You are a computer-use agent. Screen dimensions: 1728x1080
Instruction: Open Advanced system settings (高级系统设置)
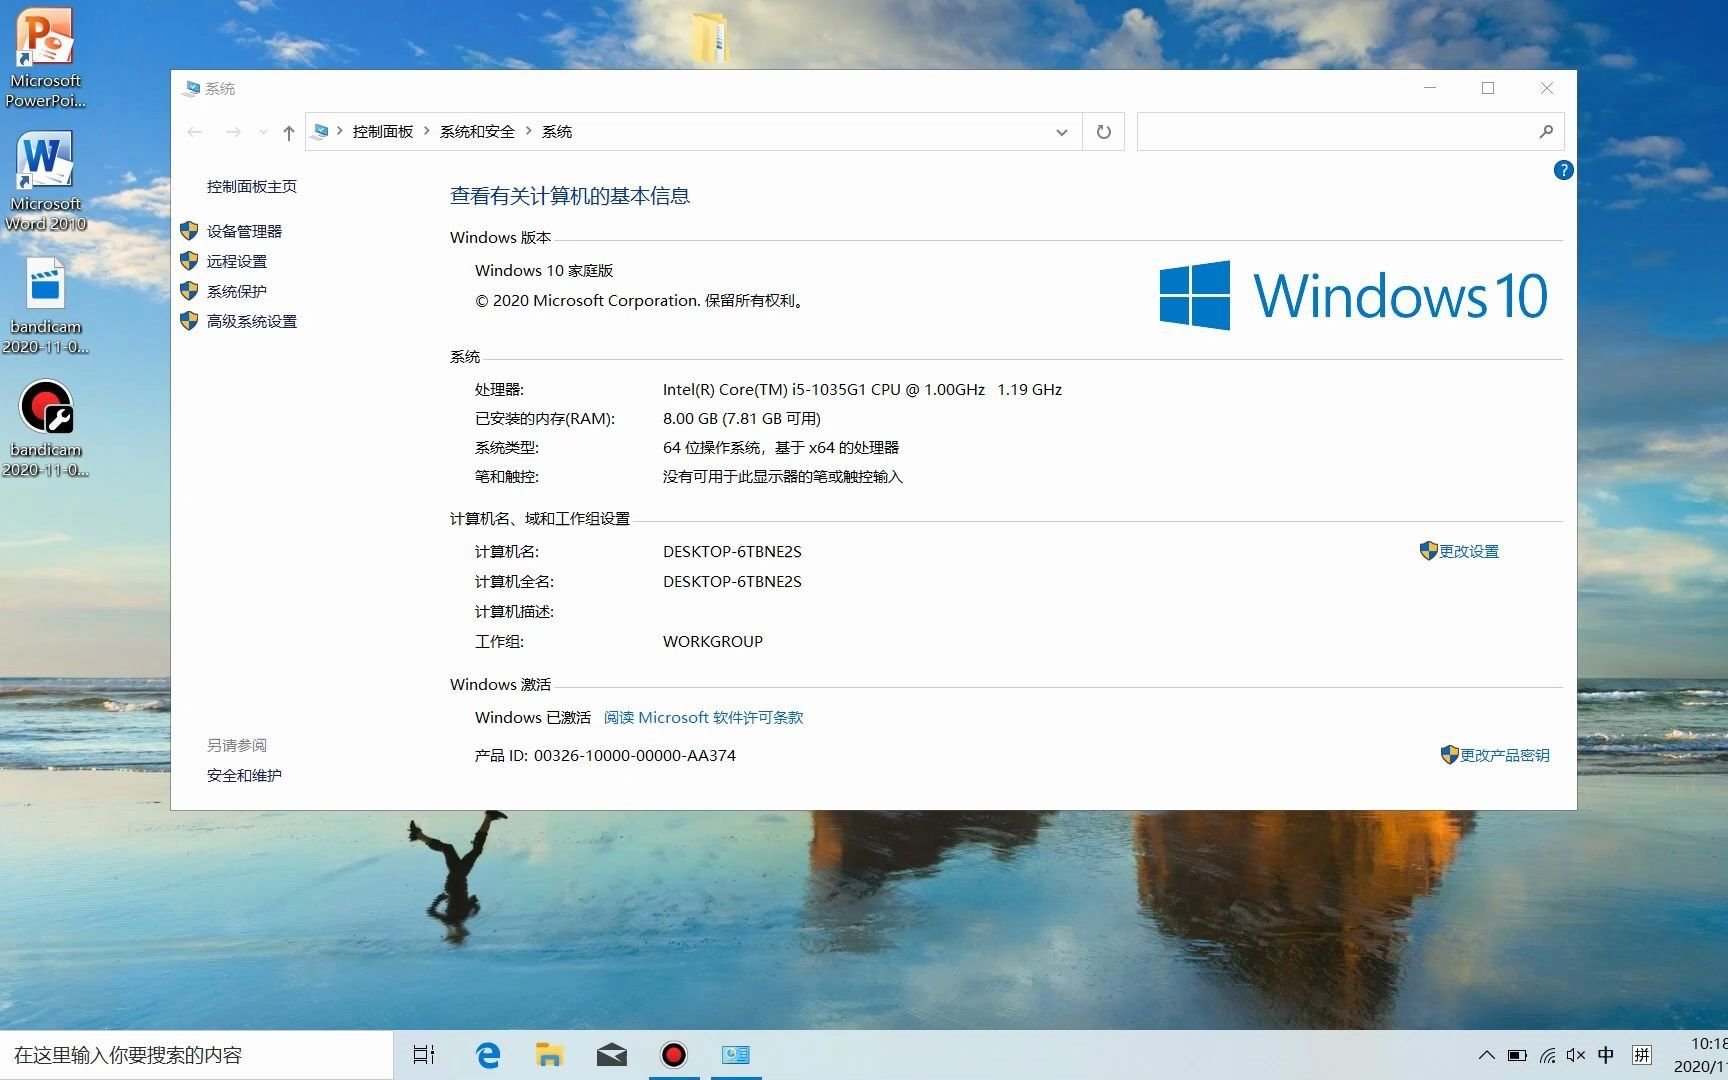point(252,321)
